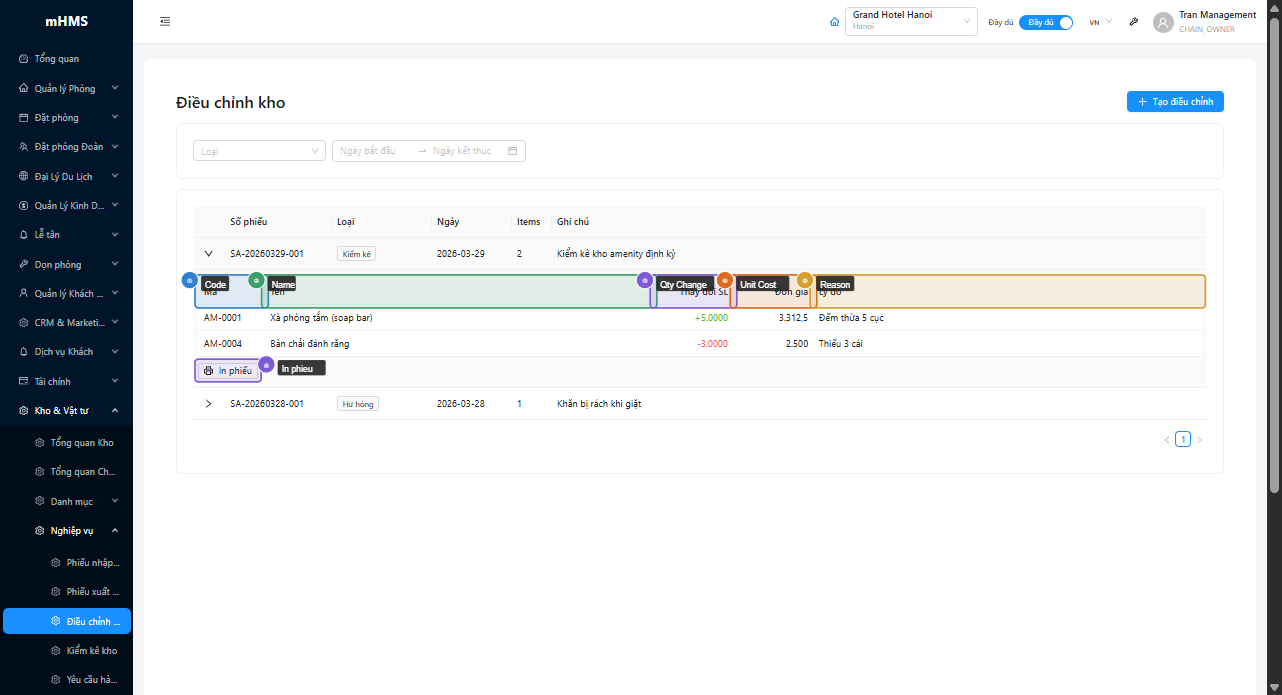Click the home icon beside hotel selector

[834, 22]
